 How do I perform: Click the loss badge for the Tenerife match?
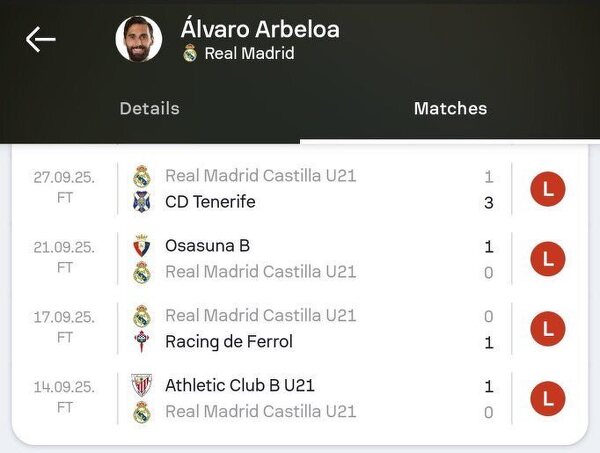(547, 189)
